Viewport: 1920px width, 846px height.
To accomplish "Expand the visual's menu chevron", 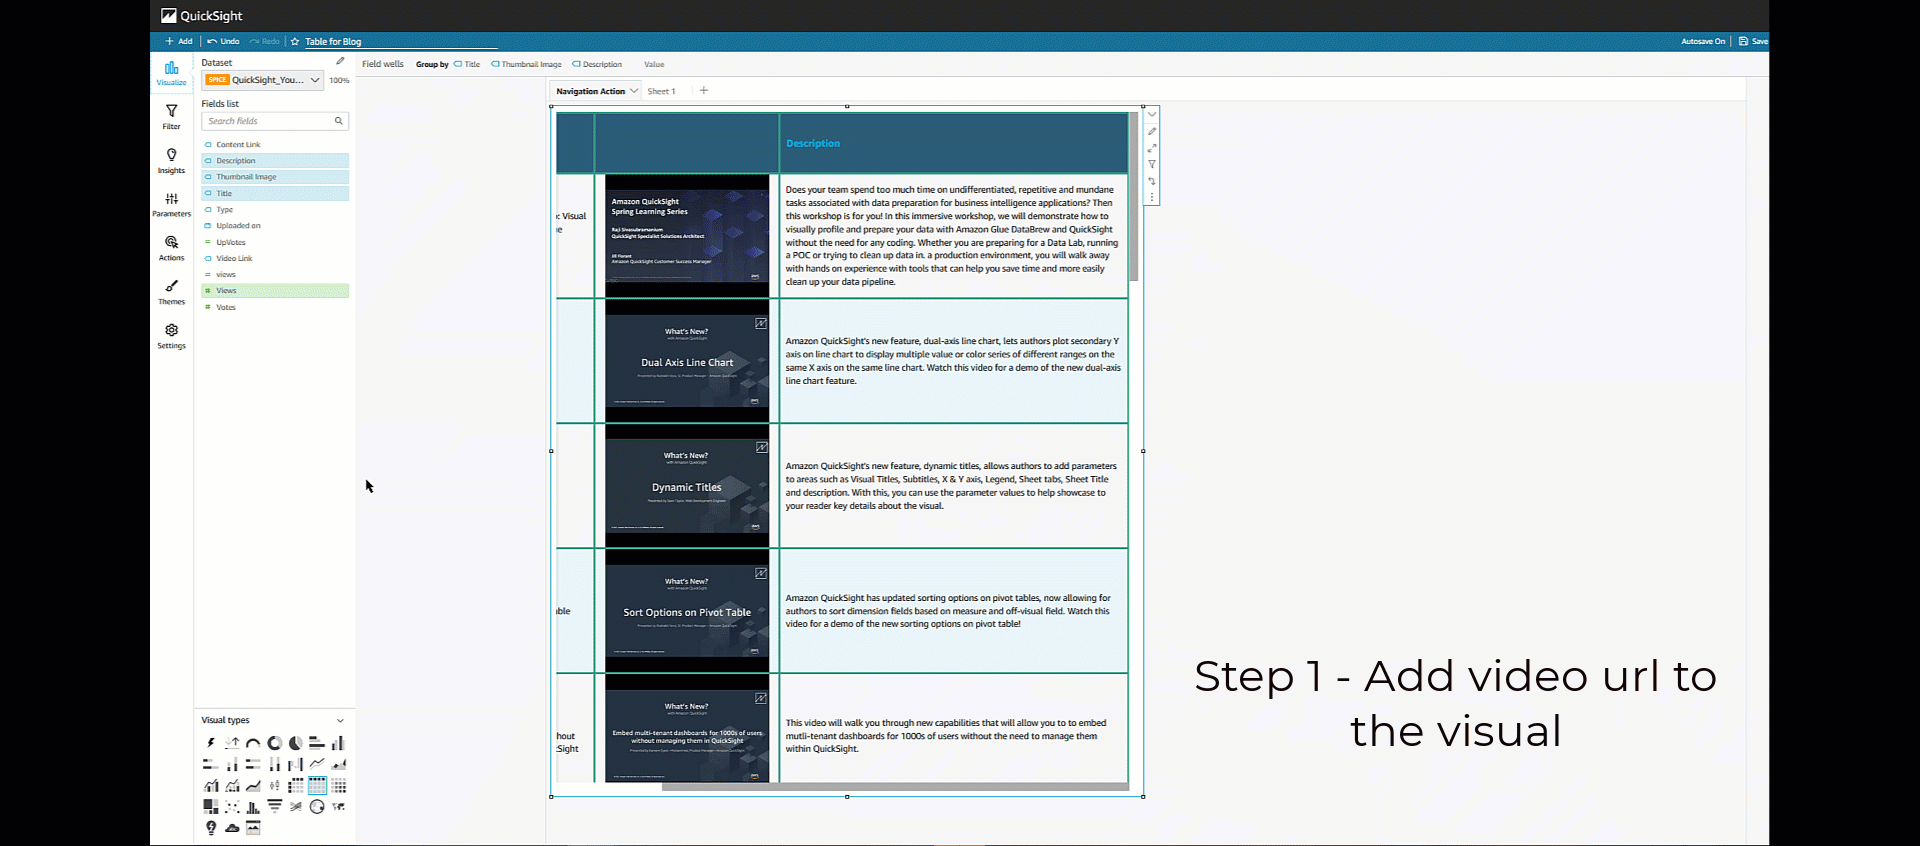I will pyautogui.click(x=1152, y=114).
